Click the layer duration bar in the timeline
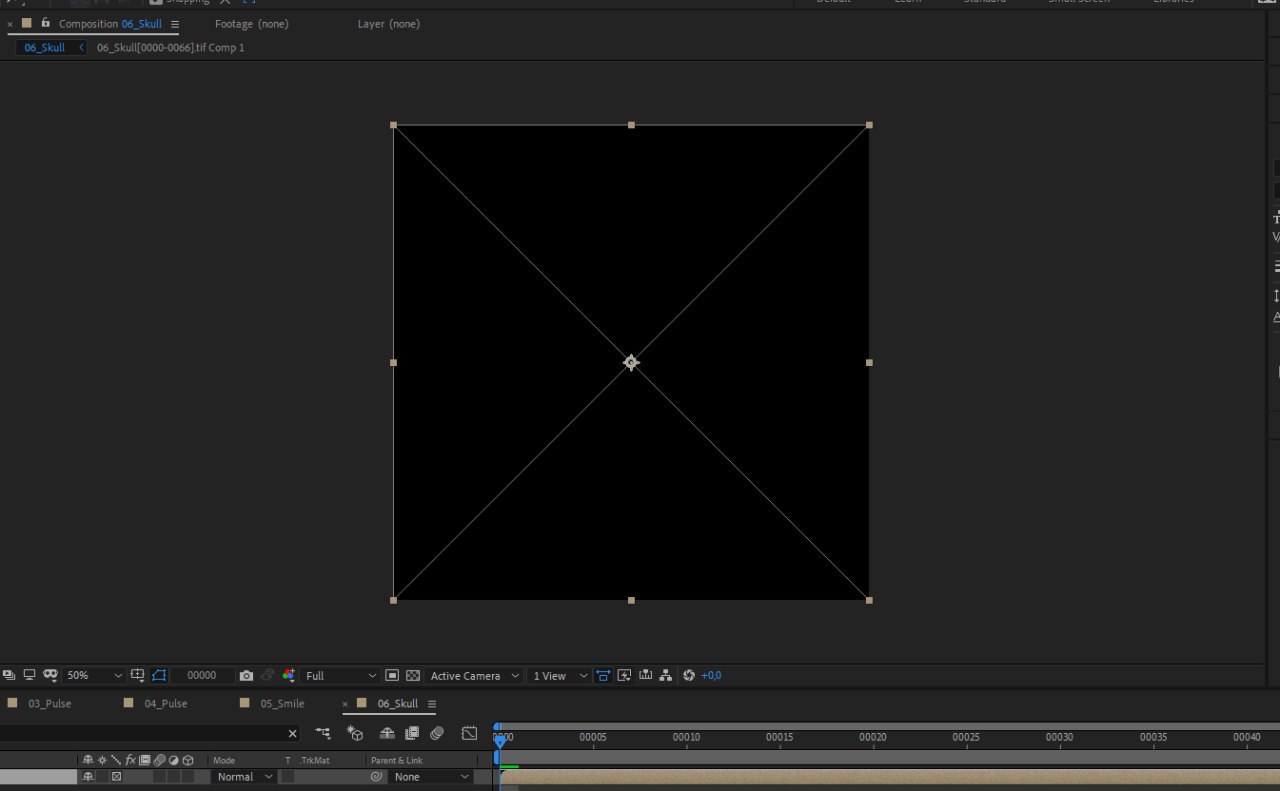Image resolution: width=1280 pixels, height=791 pixels. pyautogui.click(x=889, y=777)
